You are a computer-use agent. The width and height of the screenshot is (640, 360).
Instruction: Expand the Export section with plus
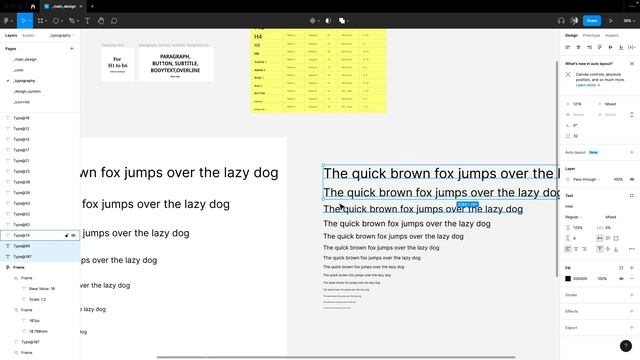(632, 327)
